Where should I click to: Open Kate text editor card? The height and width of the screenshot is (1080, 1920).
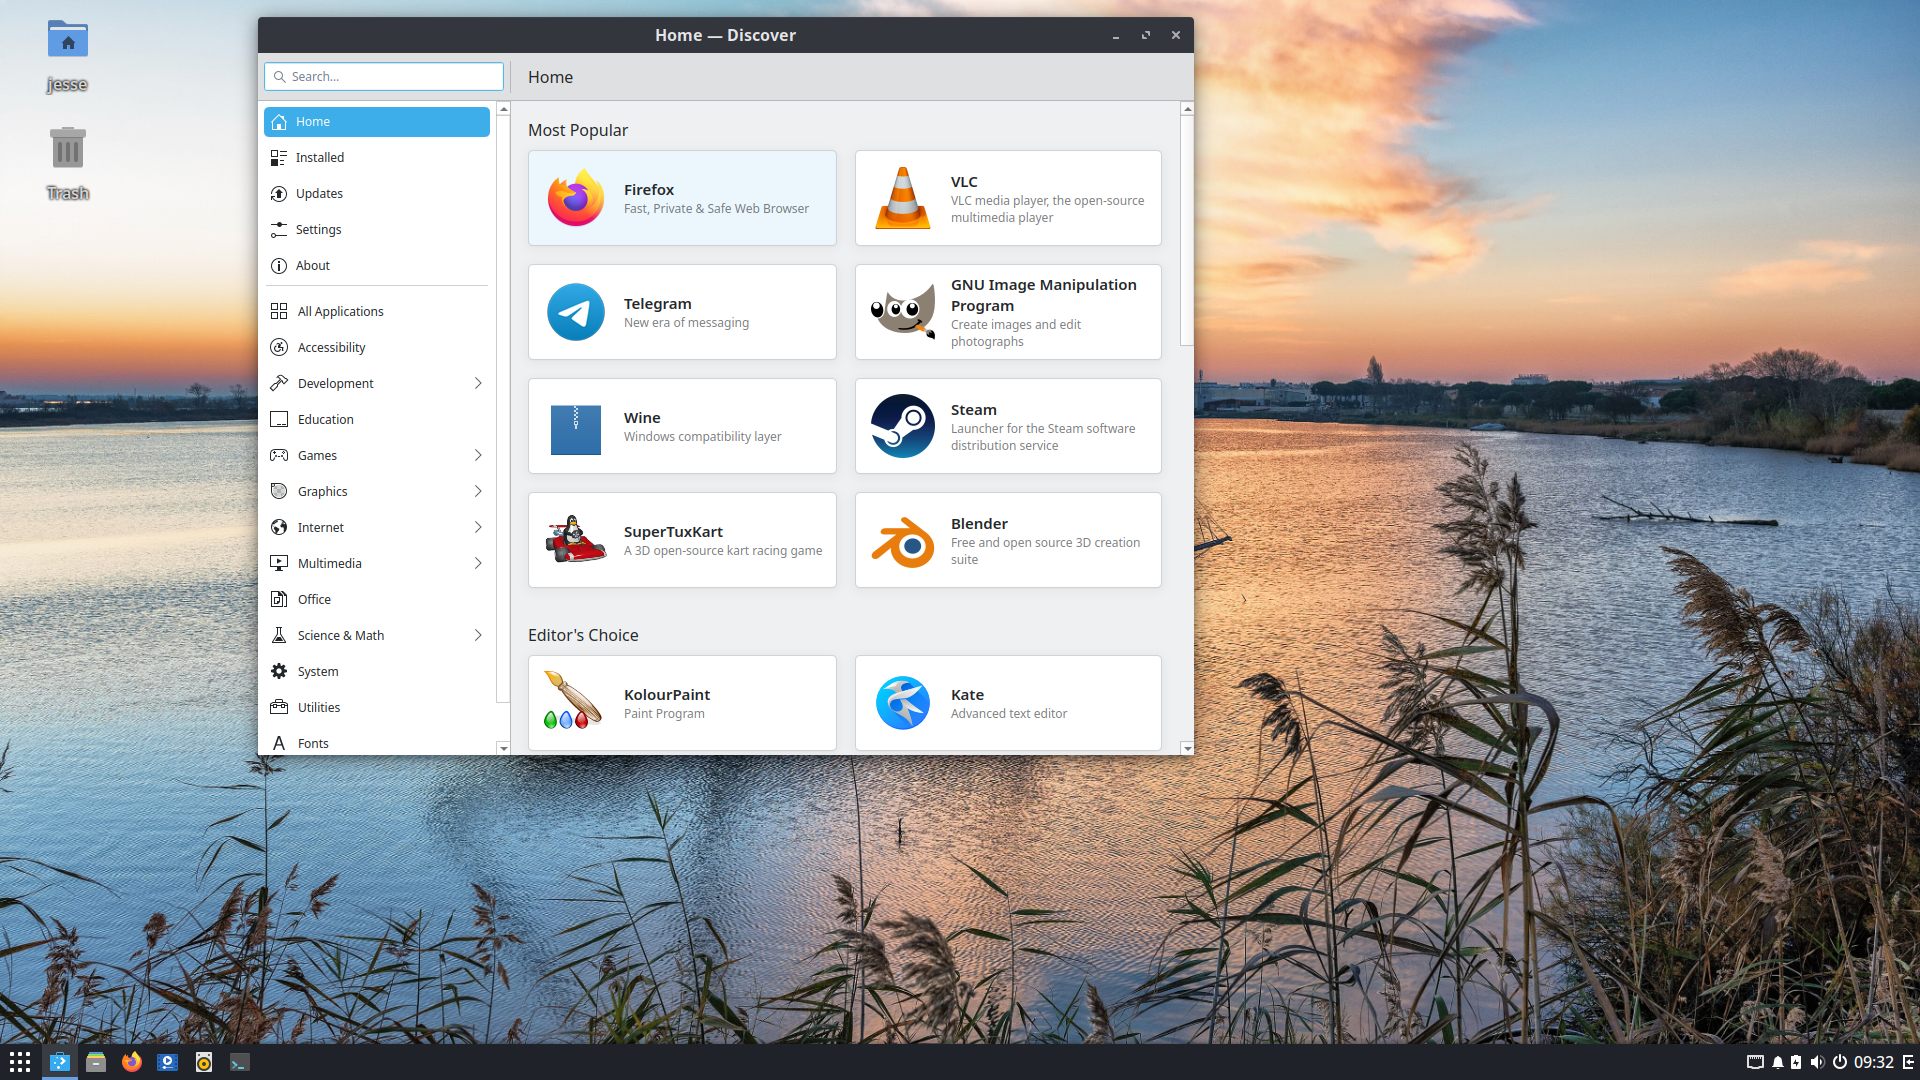(x=1008, y=703)
